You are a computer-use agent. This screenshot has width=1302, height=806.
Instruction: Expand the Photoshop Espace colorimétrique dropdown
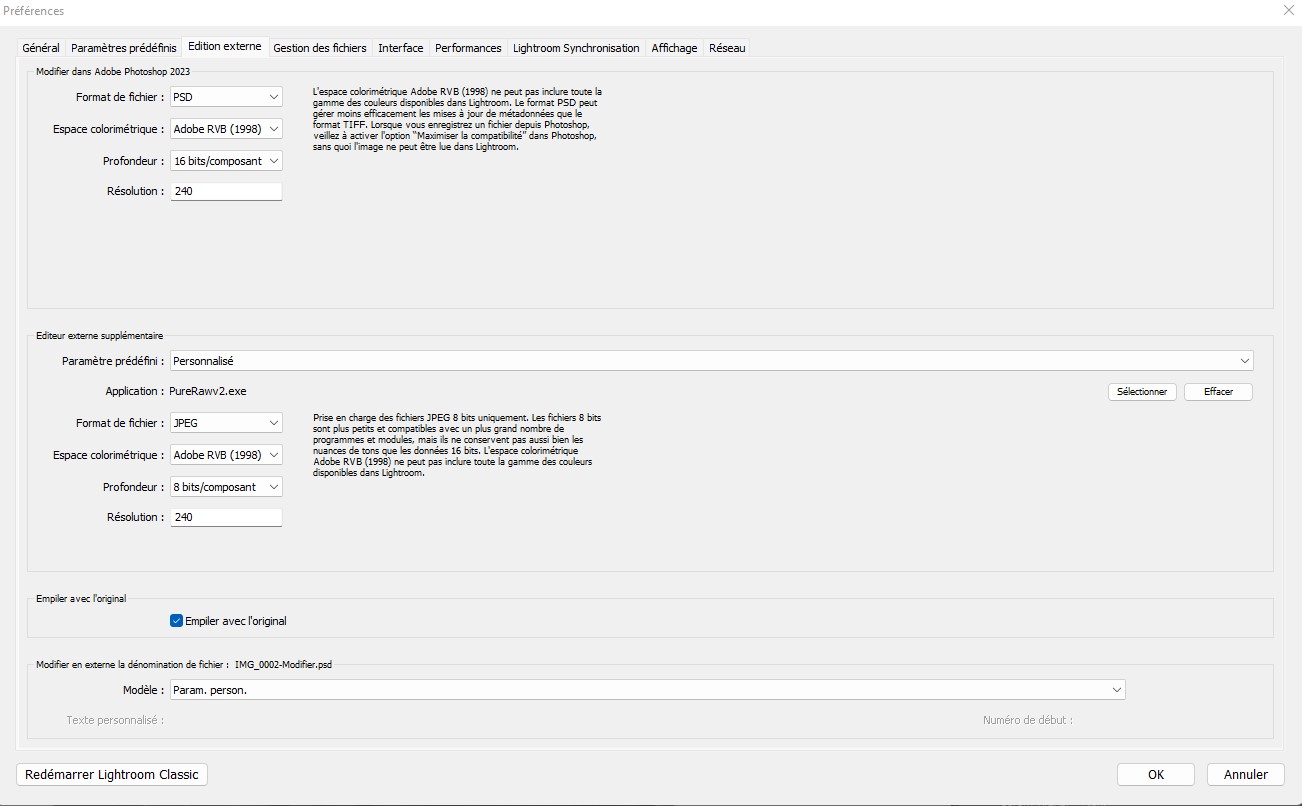226,129
